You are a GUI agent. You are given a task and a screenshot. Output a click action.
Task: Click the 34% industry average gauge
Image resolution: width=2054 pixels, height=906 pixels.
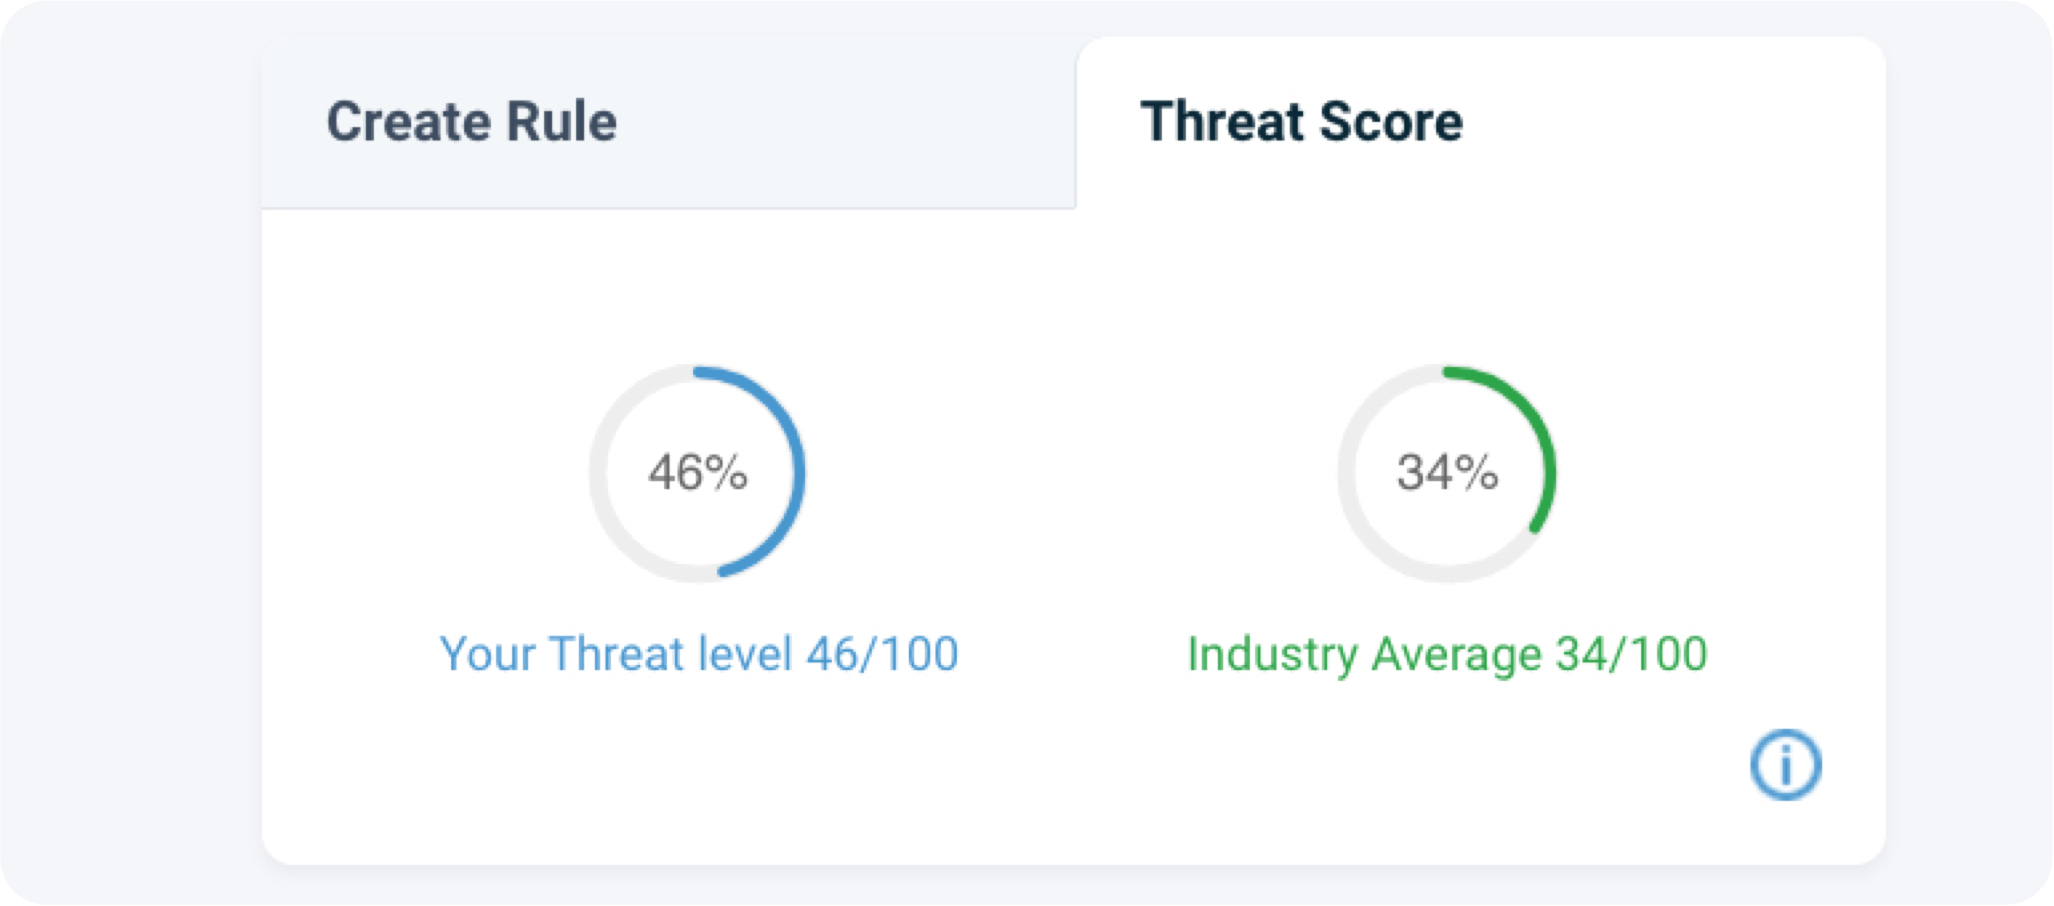pyautogui.click(x=1447, y=473)
